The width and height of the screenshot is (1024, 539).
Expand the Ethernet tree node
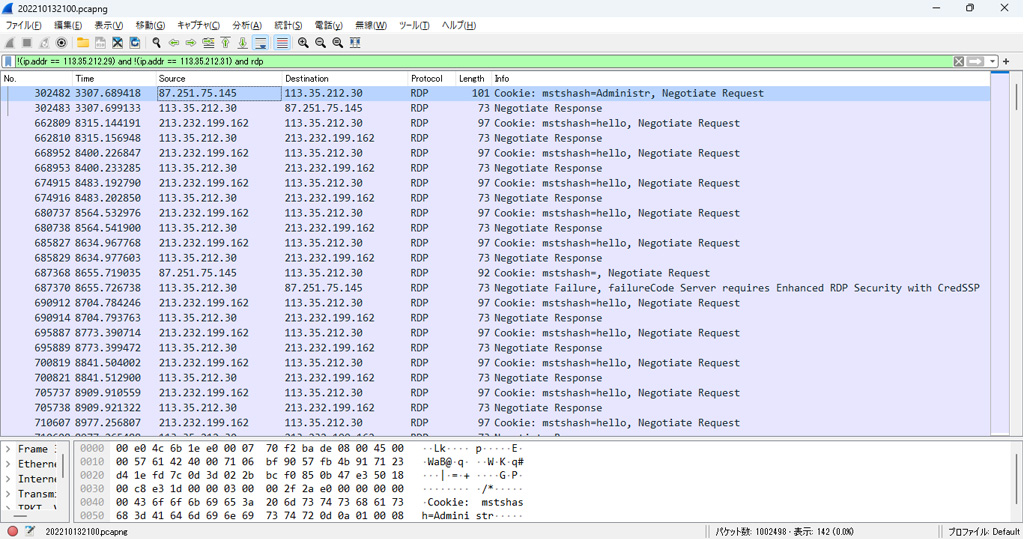(8, 465)
